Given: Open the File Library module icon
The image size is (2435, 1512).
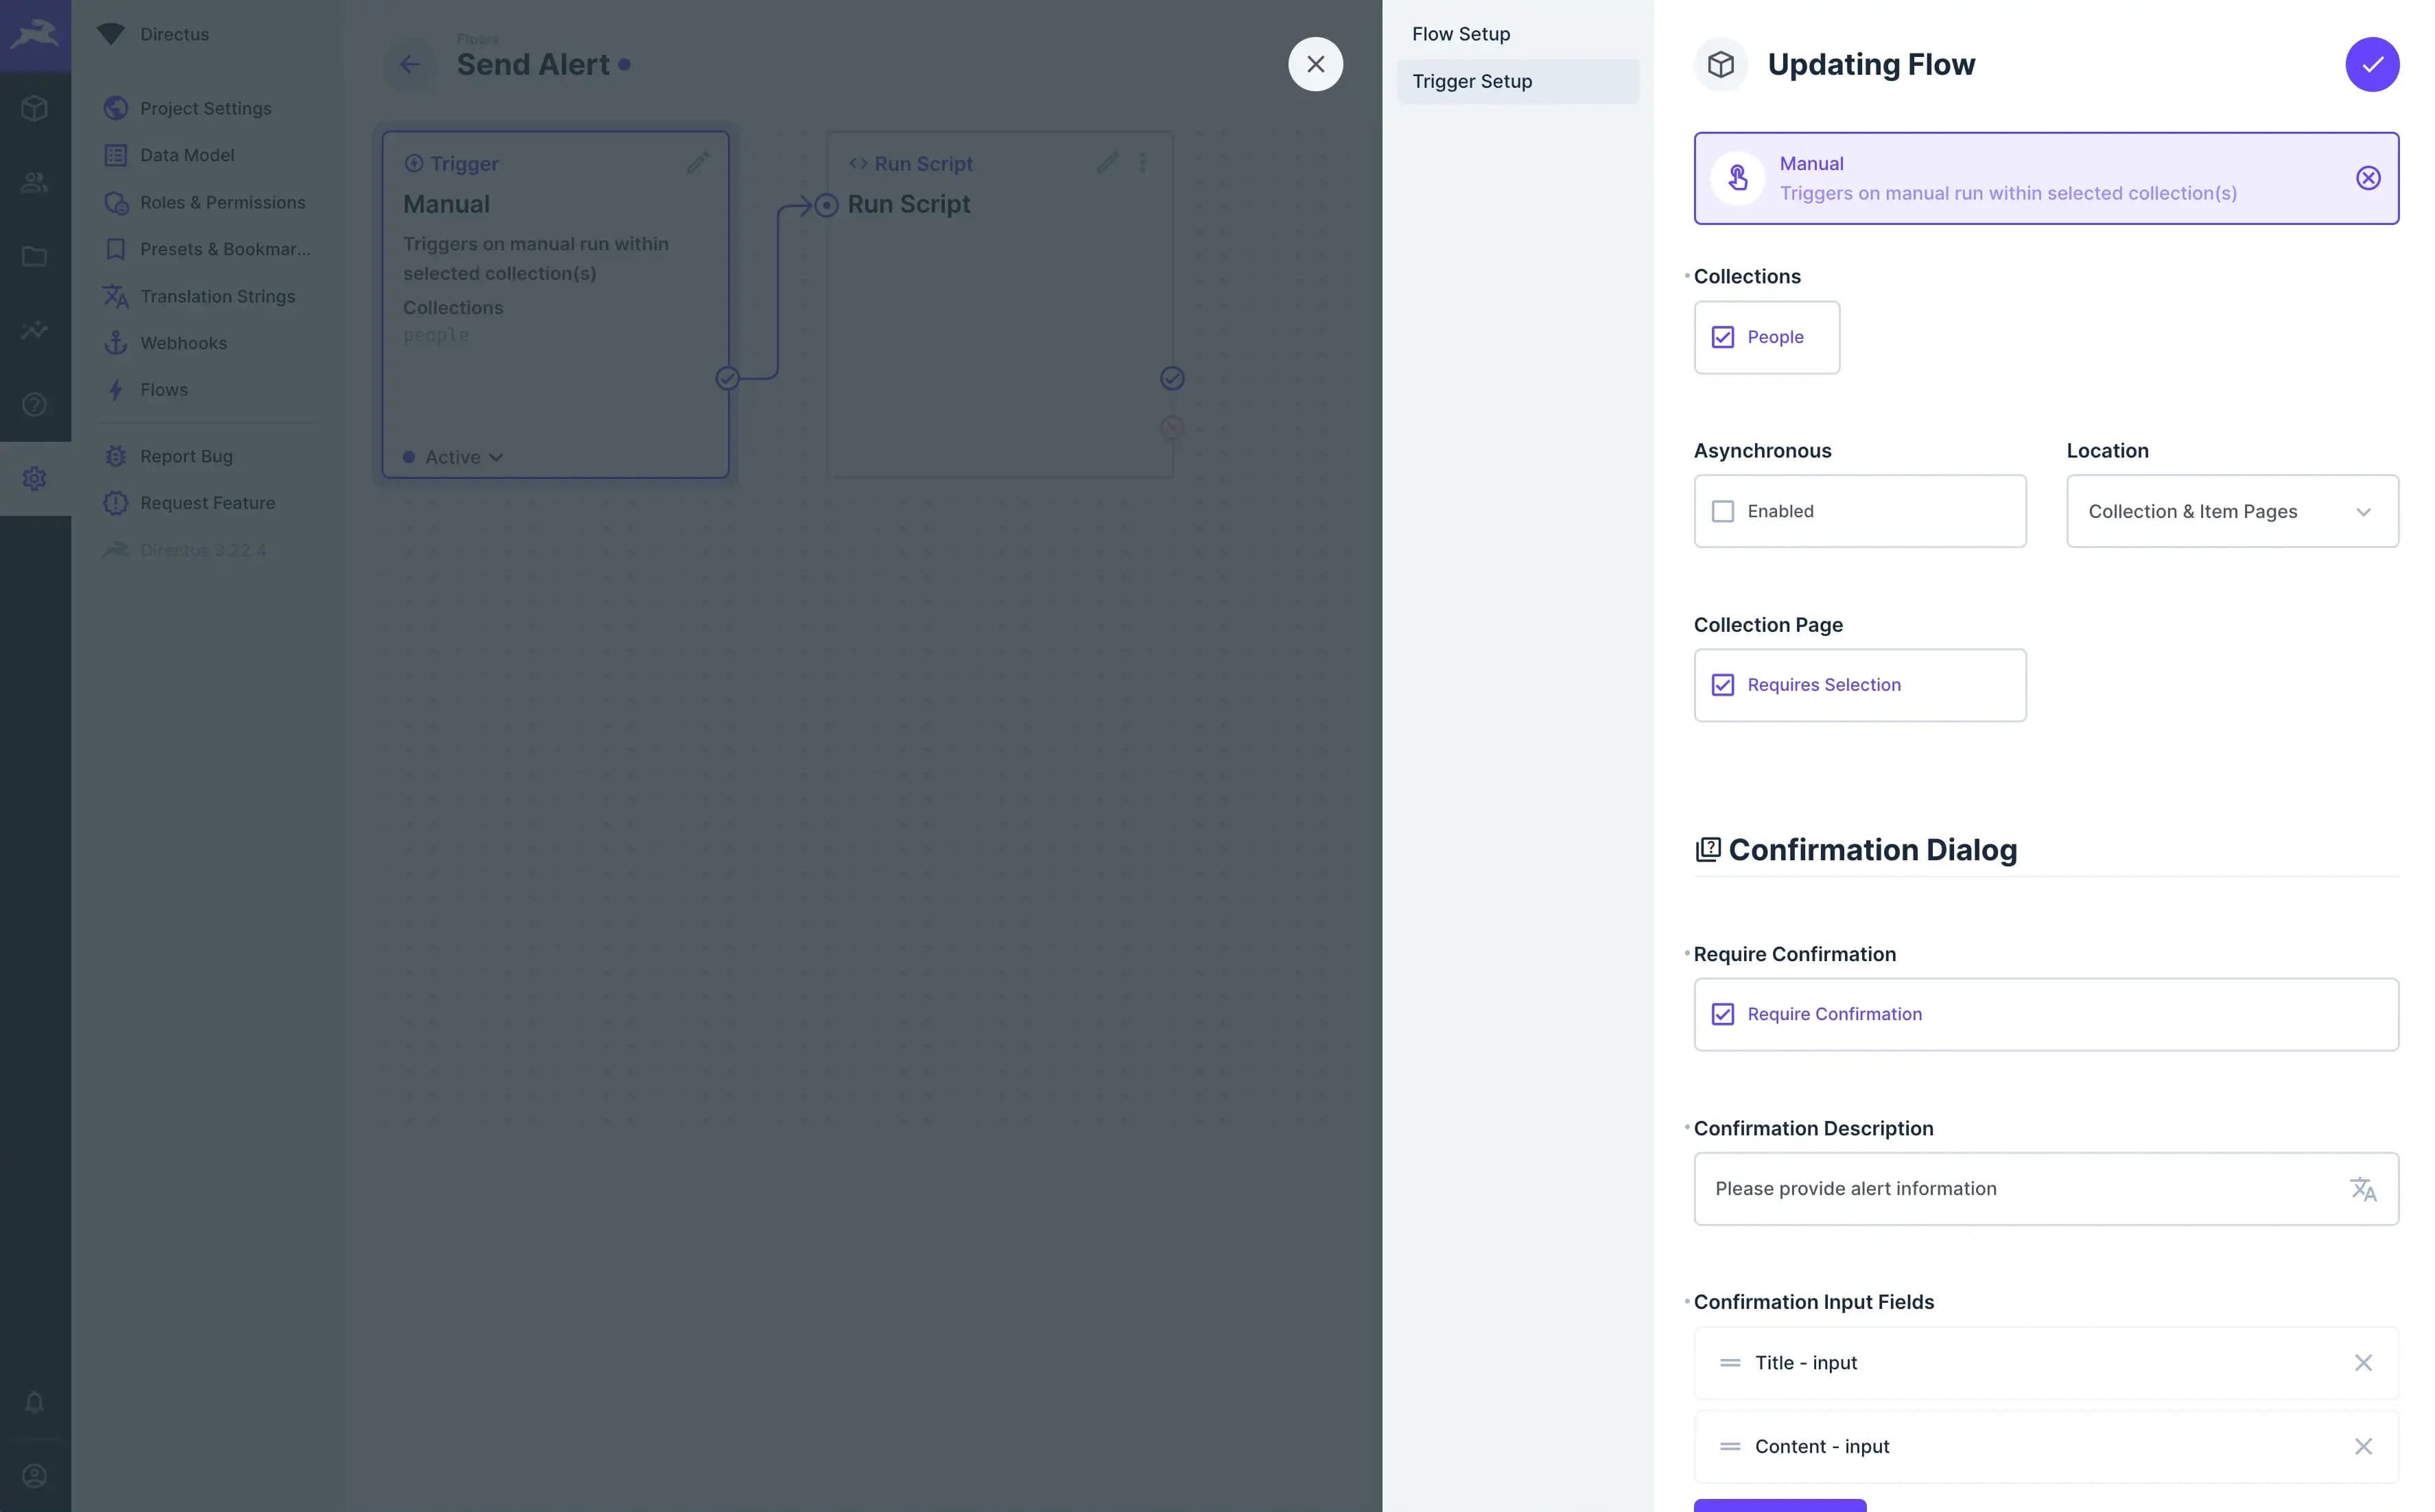Looking at the screenshot, I should (35, 256).
